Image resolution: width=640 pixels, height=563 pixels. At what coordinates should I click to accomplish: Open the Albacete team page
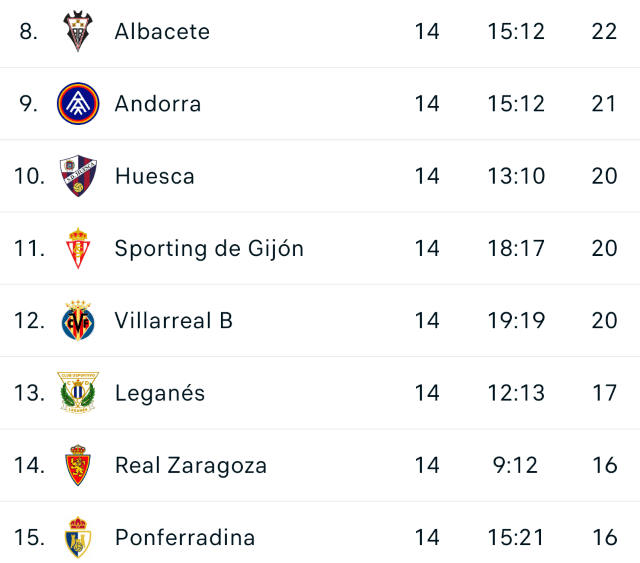(162, 31)
